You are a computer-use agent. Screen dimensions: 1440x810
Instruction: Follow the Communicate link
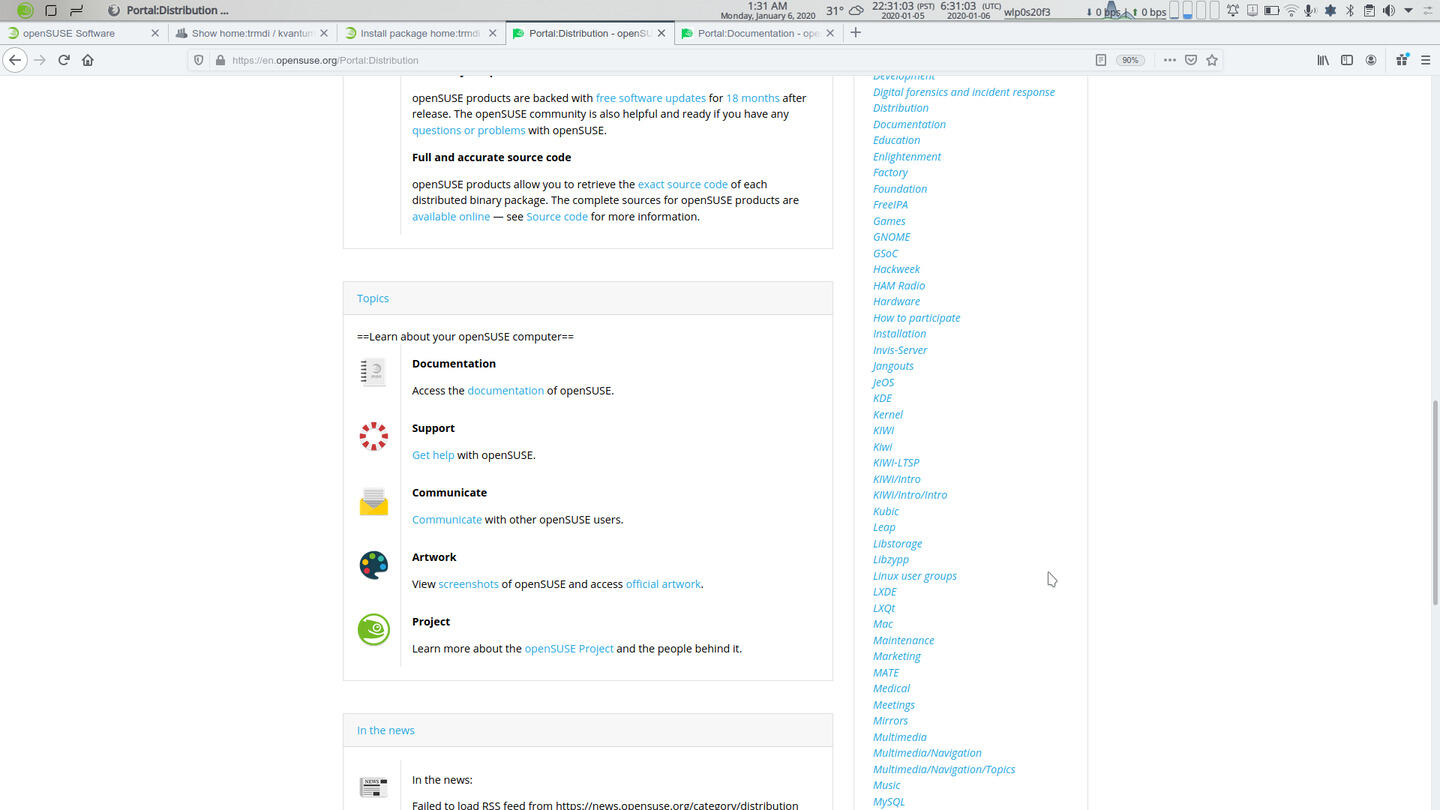(447, 519)
